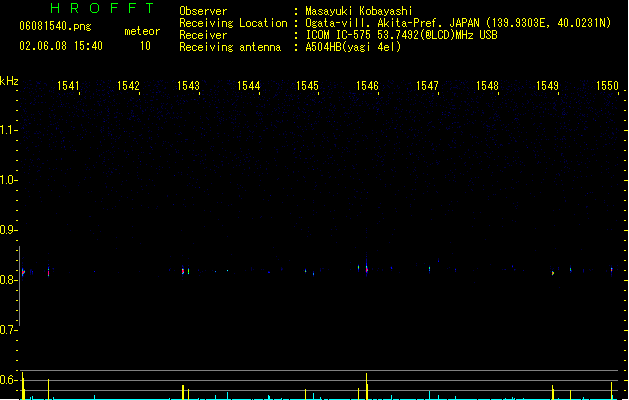The width and height of the screenshot is (629, 400).
Task: Click the A504HB(yagi 4el) antenna text
Action: 353,47
